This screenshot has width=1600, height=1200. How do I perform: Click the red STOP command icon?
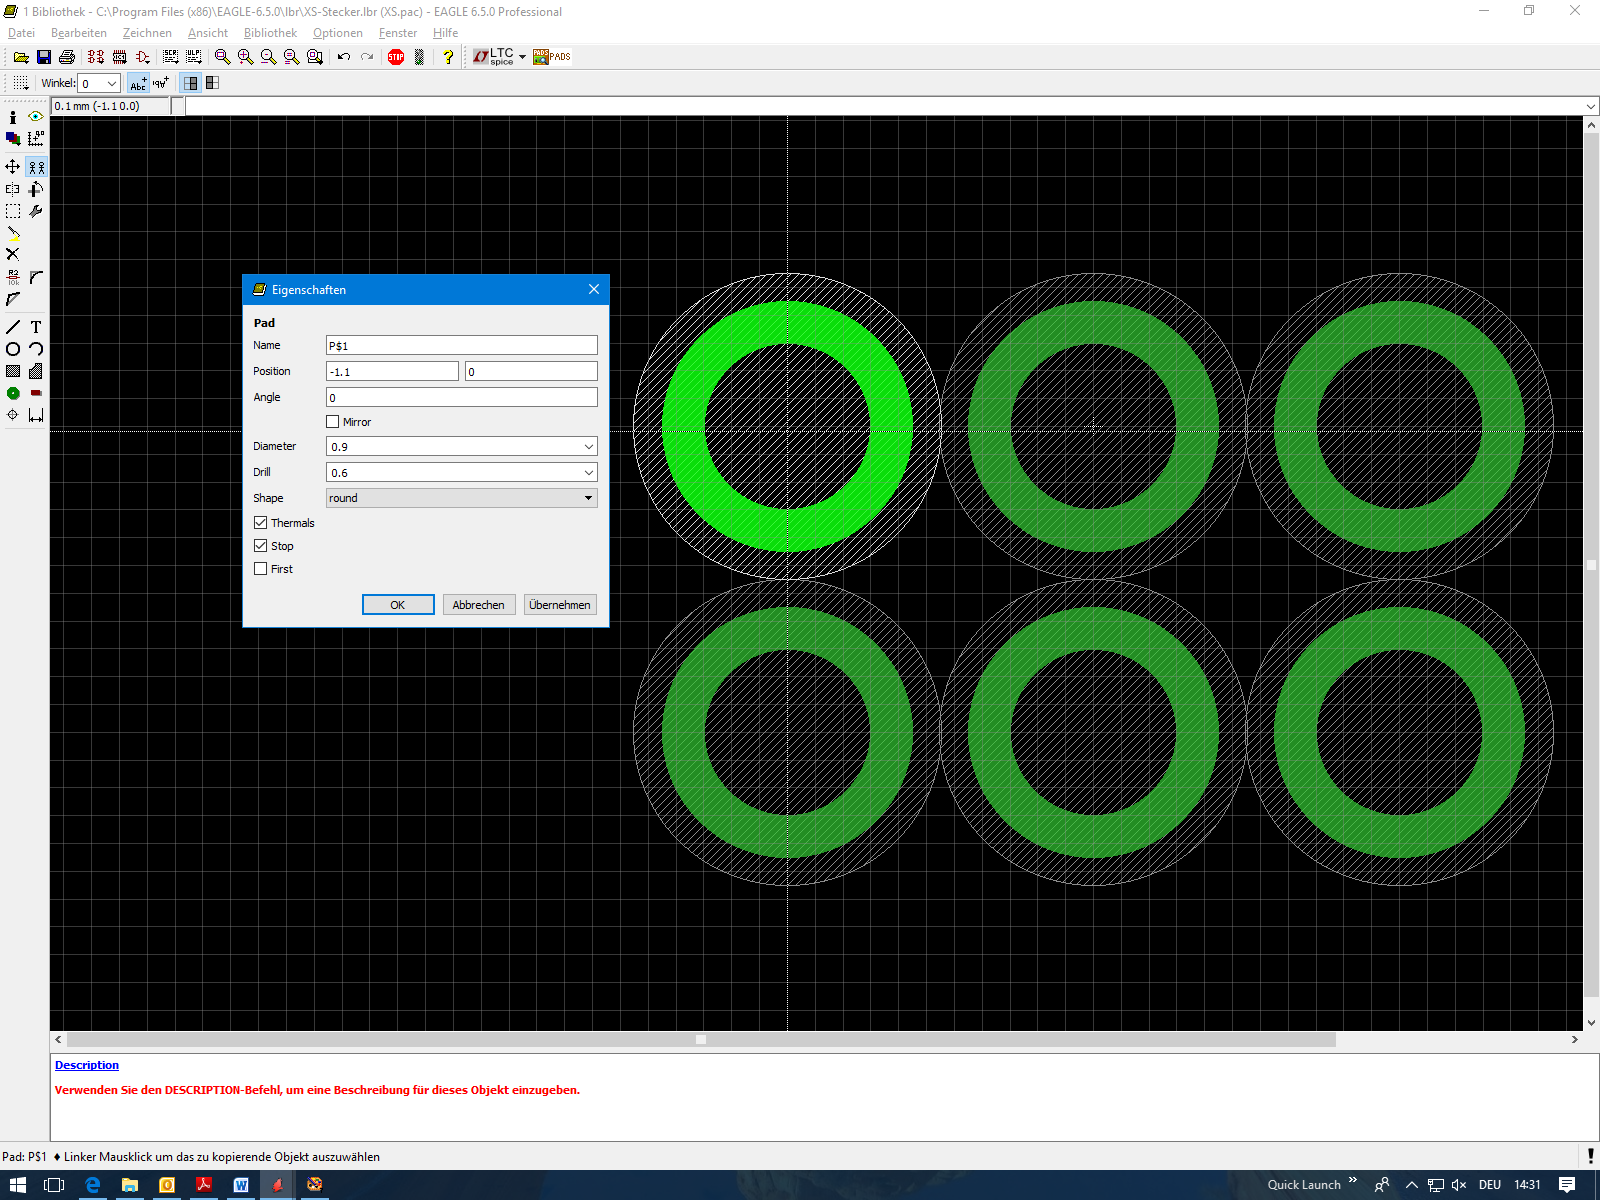(396, 57)
